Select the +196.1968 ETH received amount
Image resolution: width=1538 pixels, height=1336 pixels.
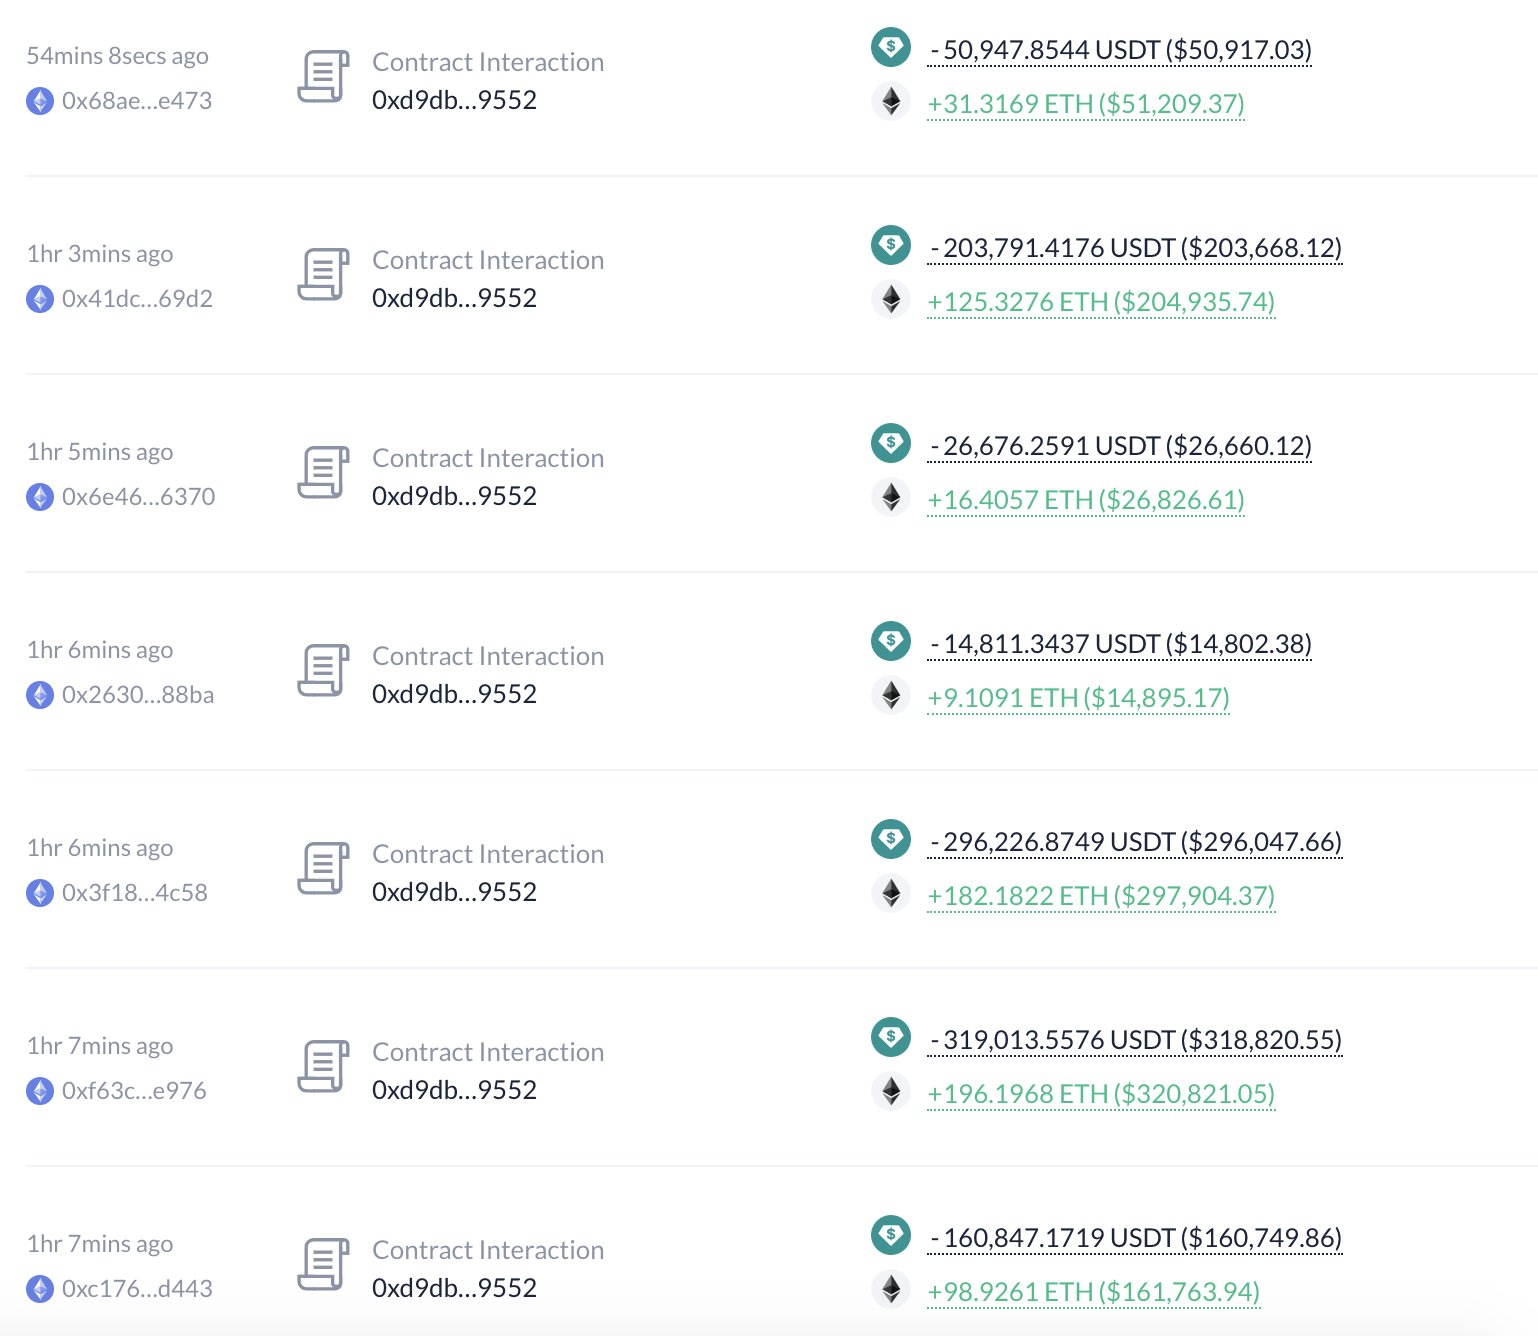point(1101,1094)
